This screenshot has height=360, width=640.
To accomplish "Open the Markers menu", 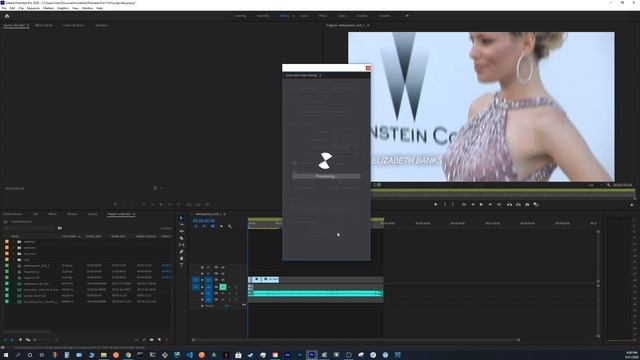I will coord(48,8).
